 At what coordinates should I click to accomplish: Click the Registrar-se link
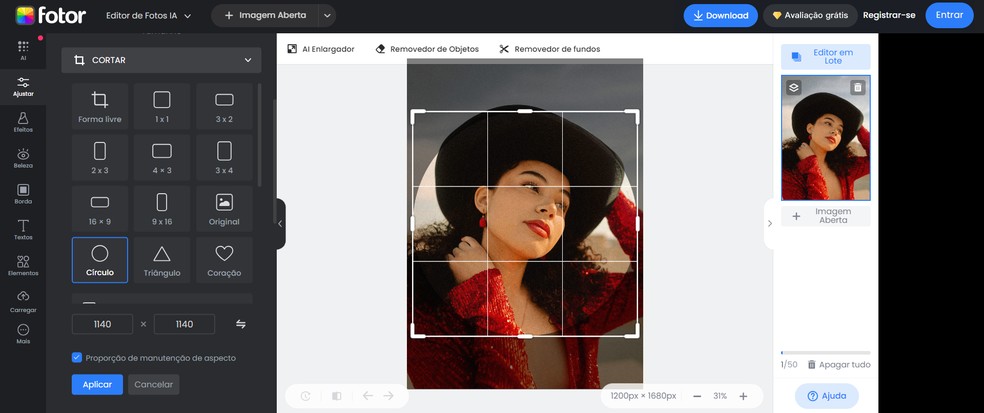(x=889, y=16)
